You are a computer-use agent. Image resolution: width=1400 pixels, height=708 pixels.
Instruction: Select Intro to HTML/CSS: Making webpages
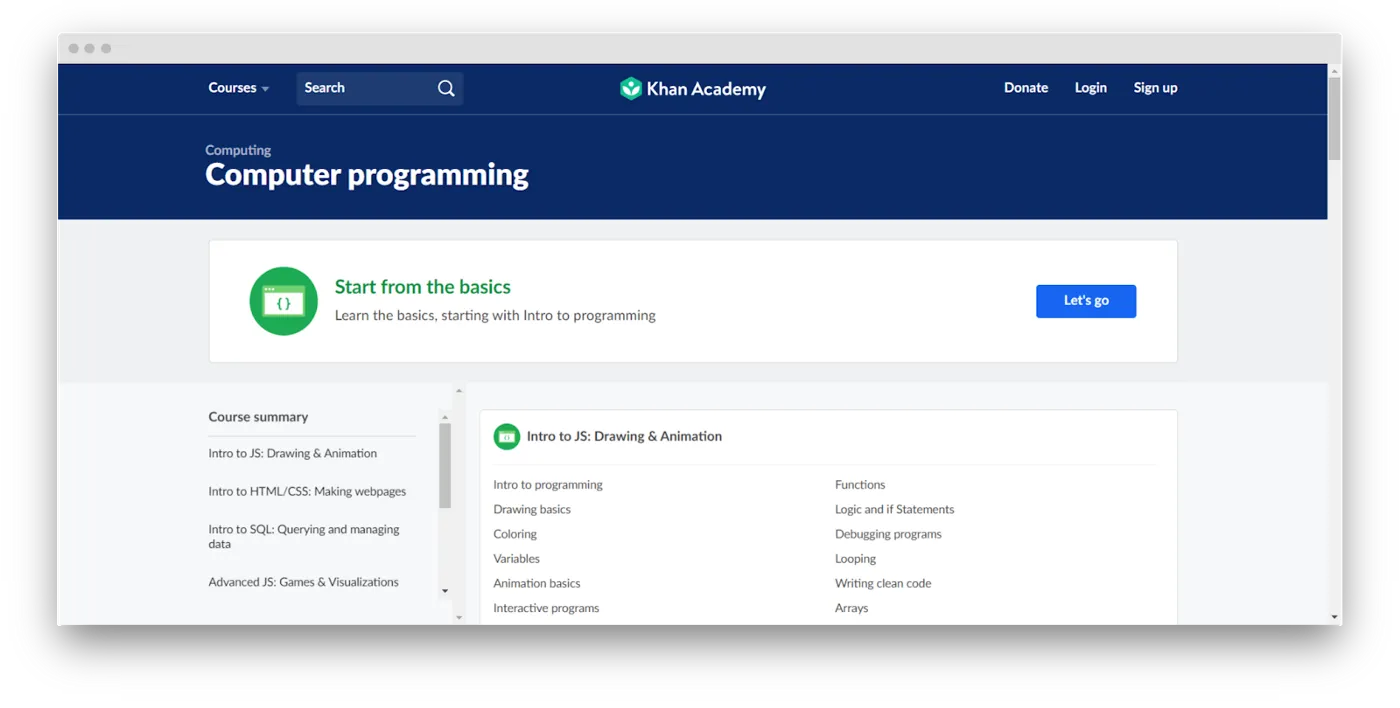307,491
